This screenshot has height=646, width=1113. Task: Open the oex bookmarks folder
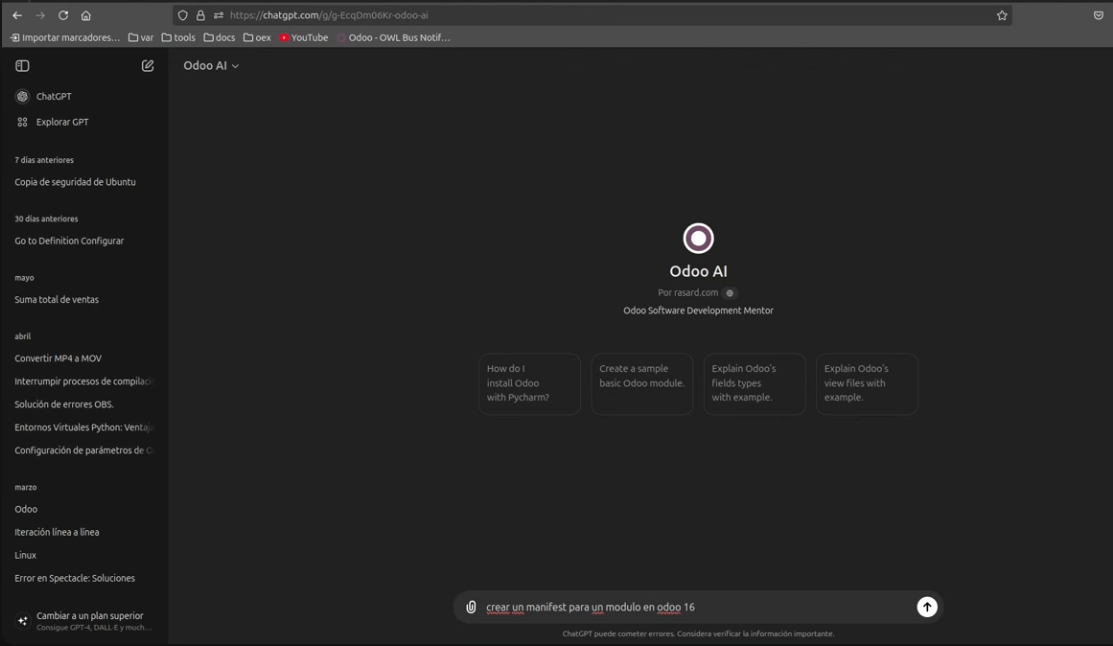tap(257, 38)
